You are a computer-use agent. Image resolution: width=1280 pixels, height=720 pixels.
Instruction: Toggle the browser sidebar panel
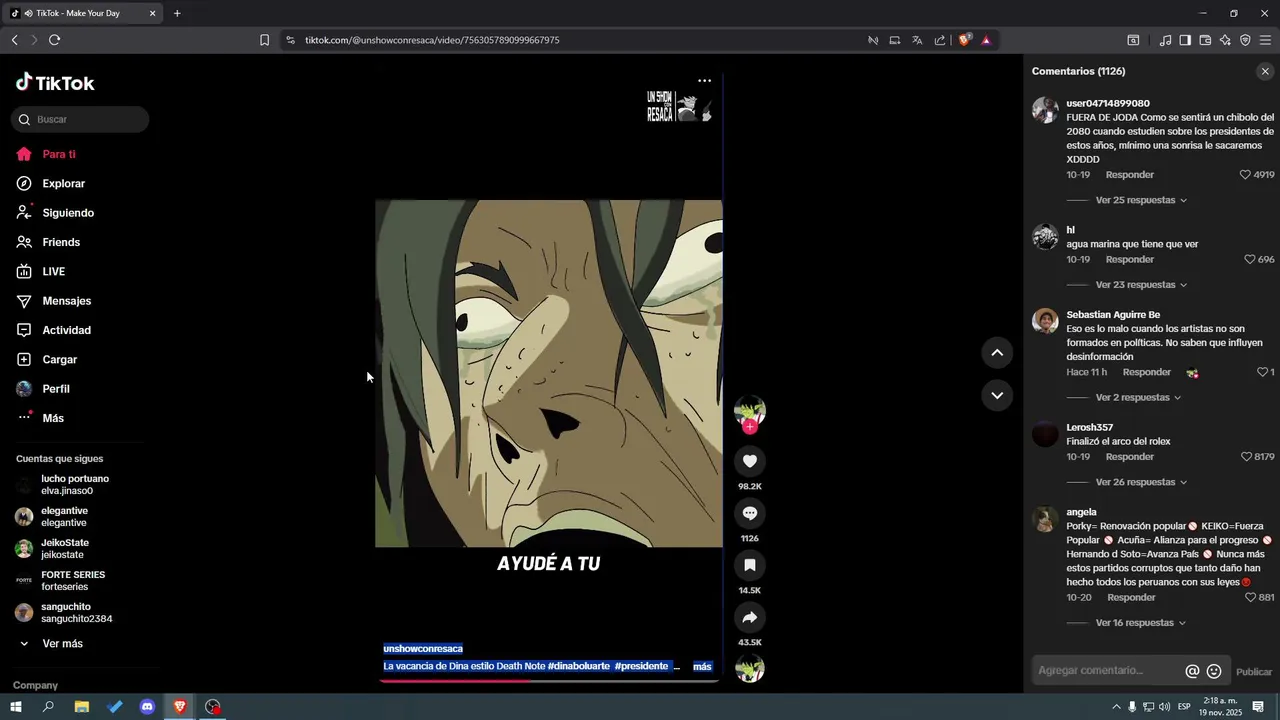[x=1185, y=40]
